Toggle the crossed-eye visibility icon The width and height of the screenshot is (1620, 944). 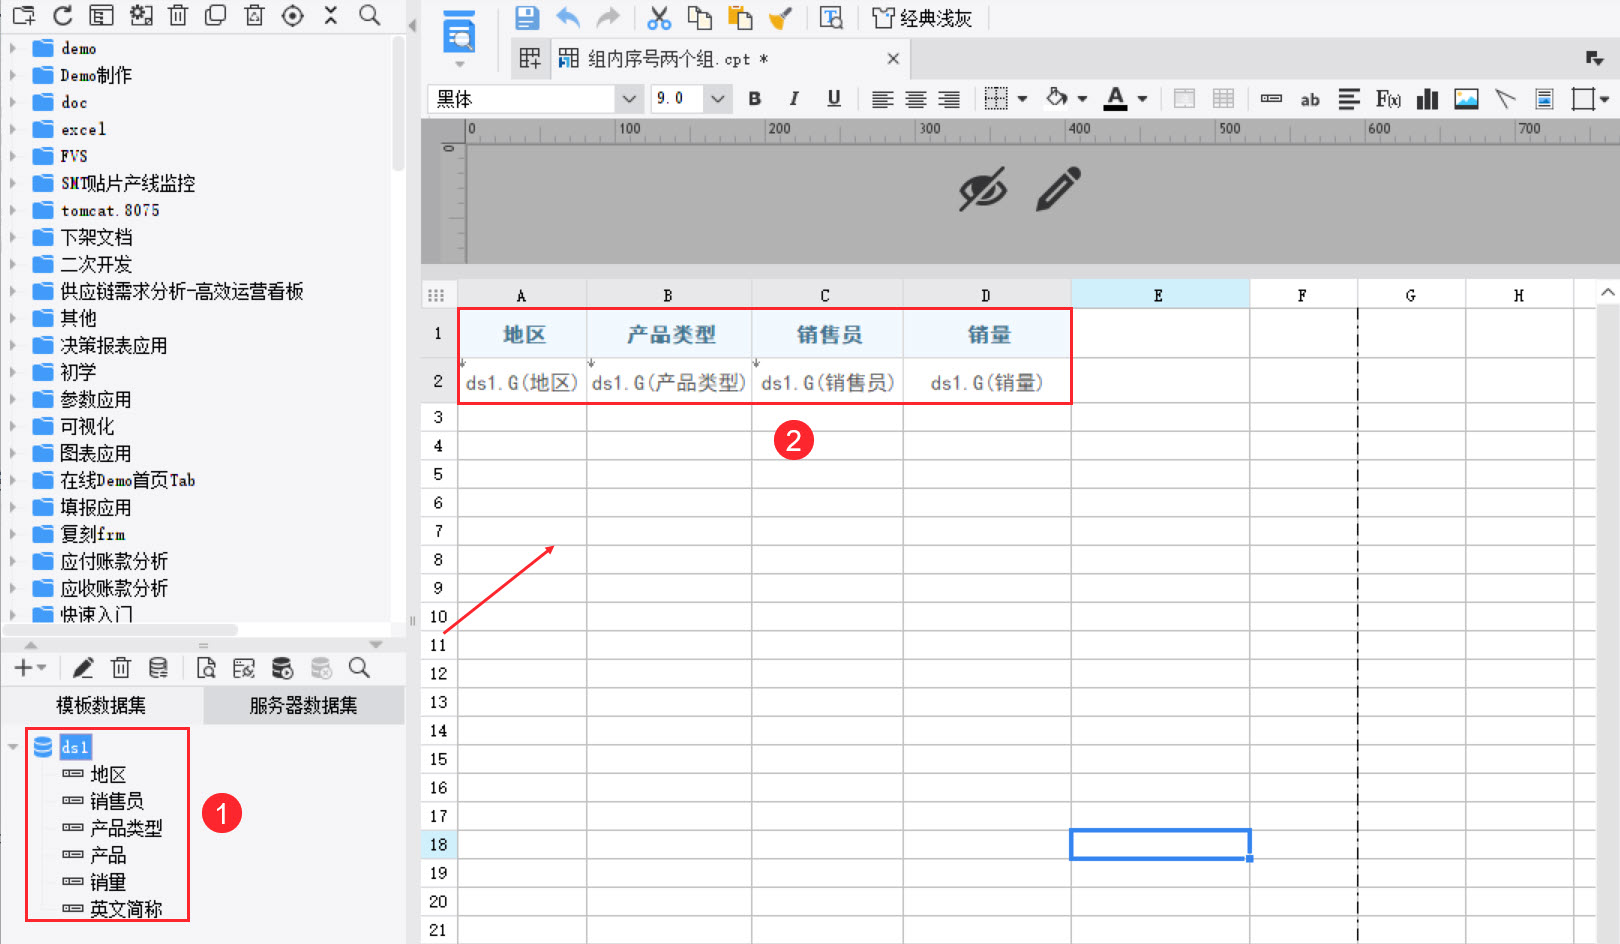tap(983, 189)
